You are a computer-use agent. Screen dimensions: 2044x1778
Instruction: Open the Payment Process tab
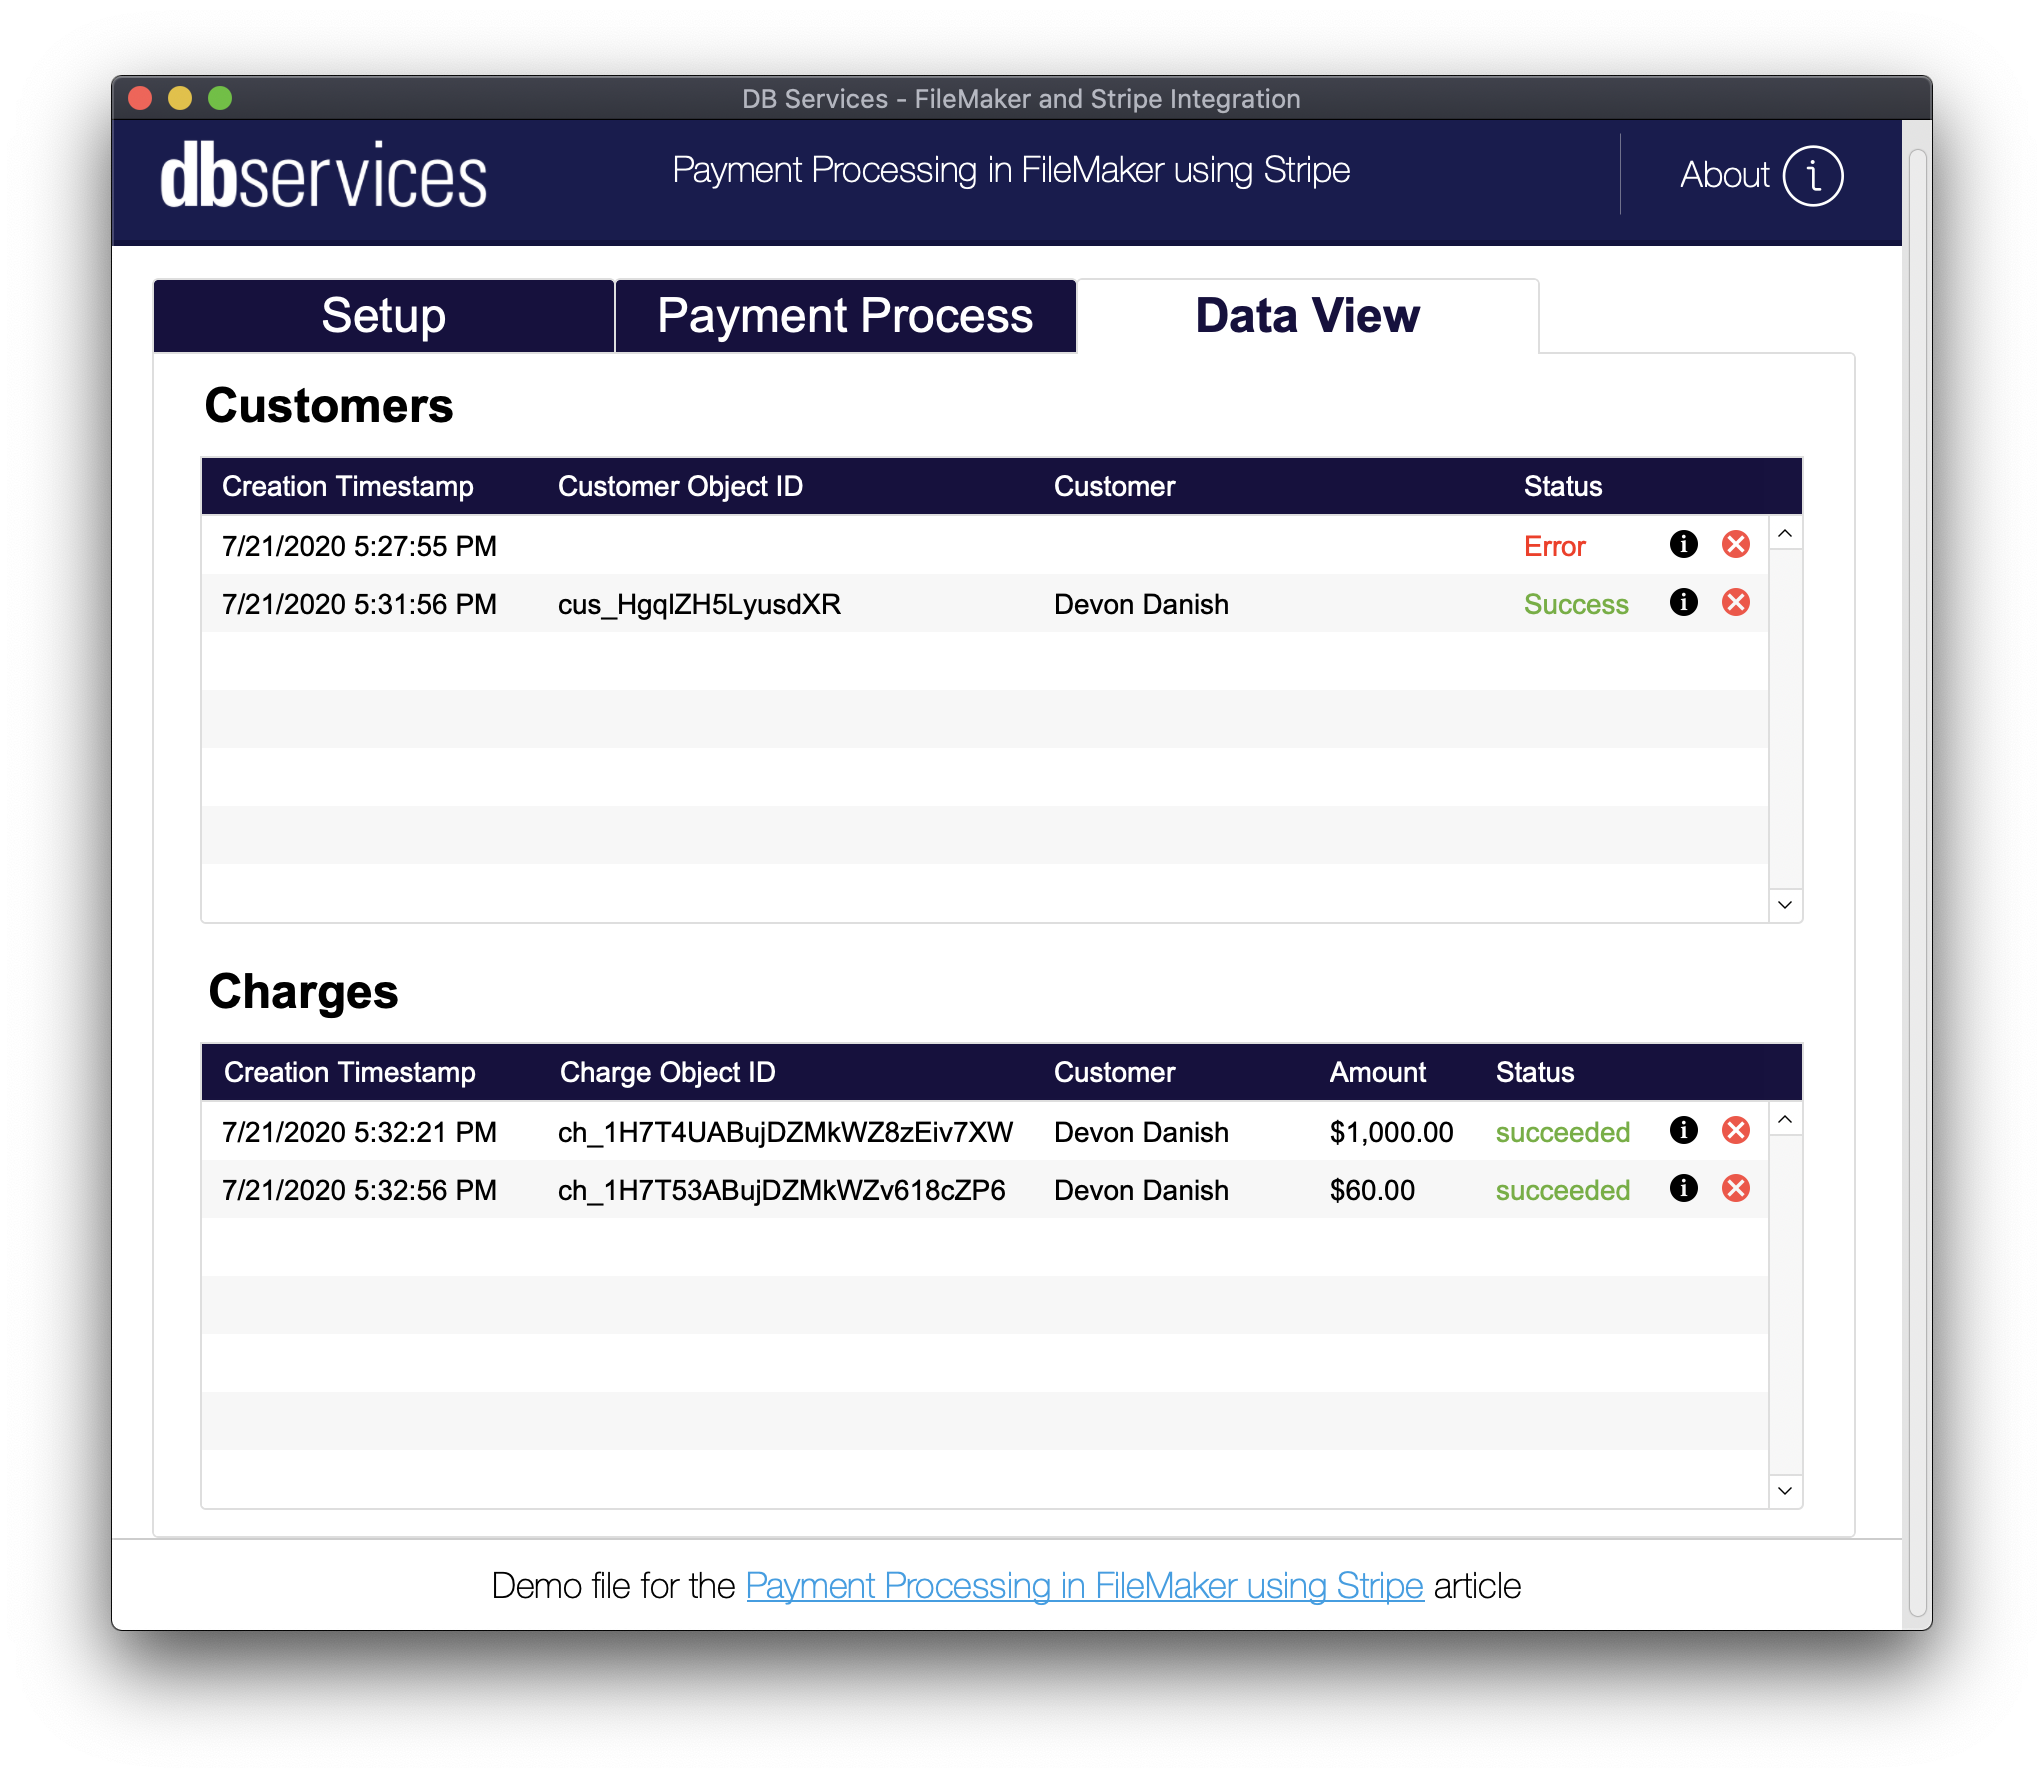[x=845, y=316]
